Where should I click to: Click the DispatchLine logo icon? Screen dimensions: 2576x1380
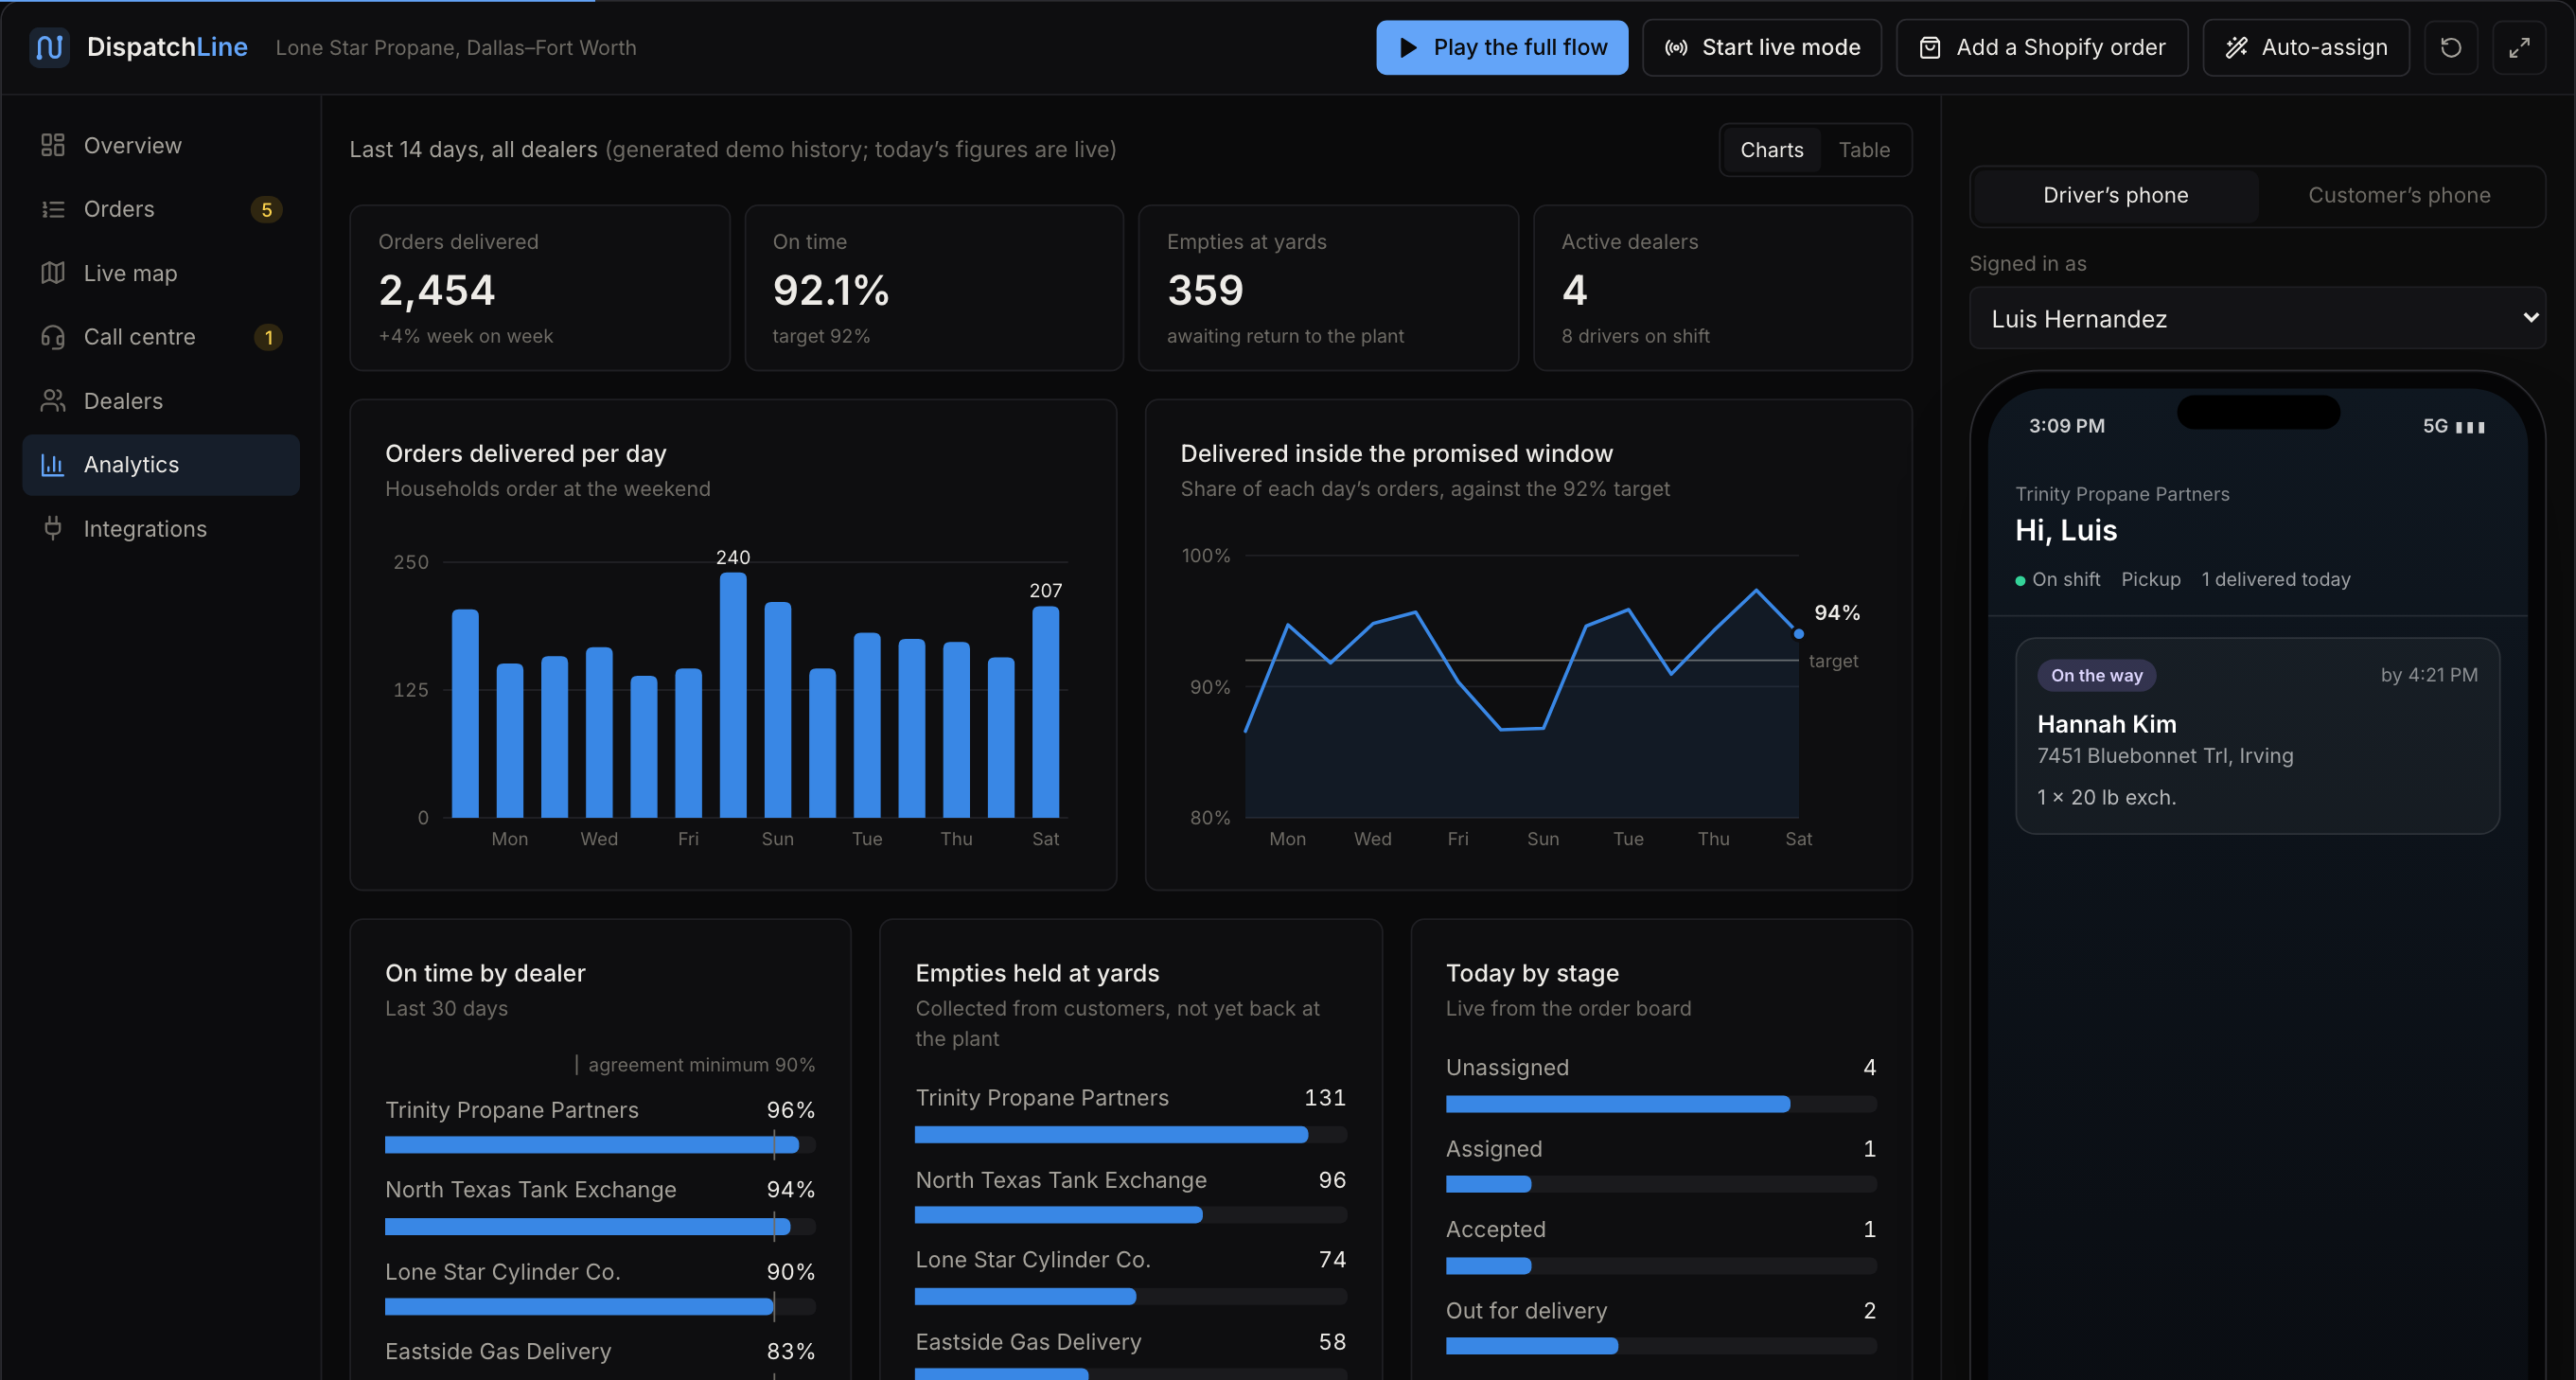coord(49,47)
